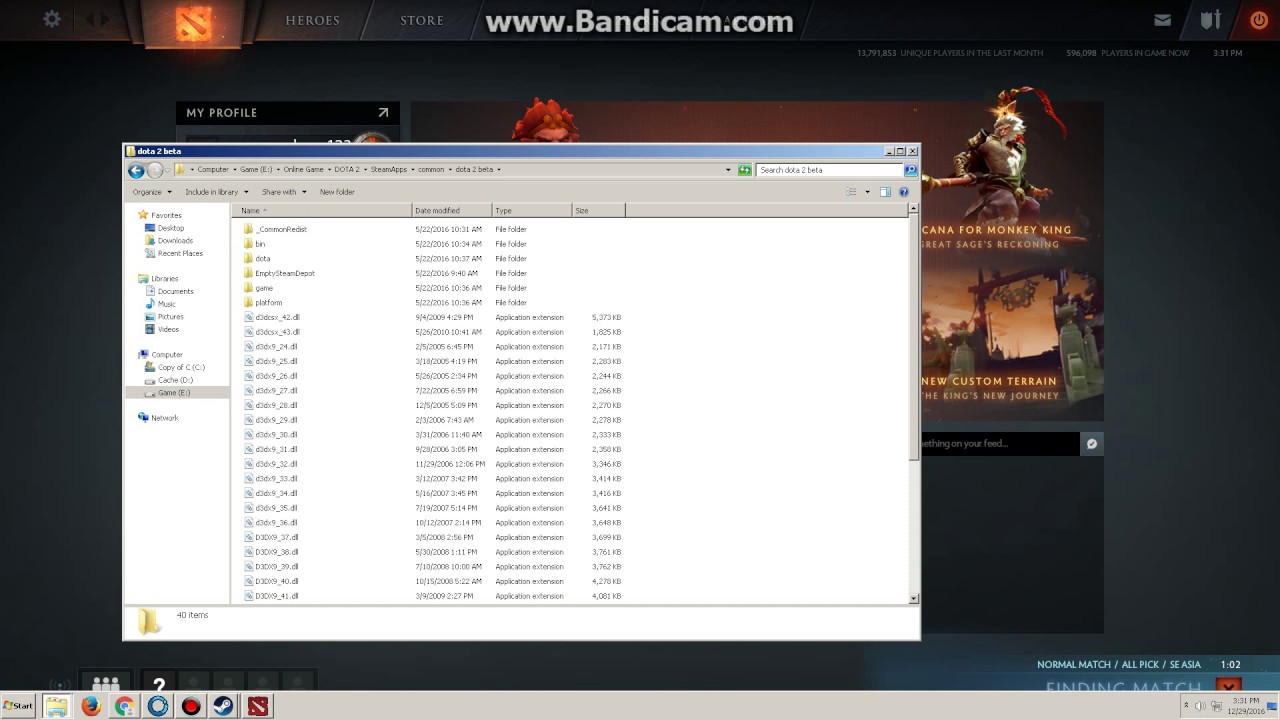This screenshot has width=1280, height=720.
Task: Click SteamApps in the address path
Action: (388, 170)
